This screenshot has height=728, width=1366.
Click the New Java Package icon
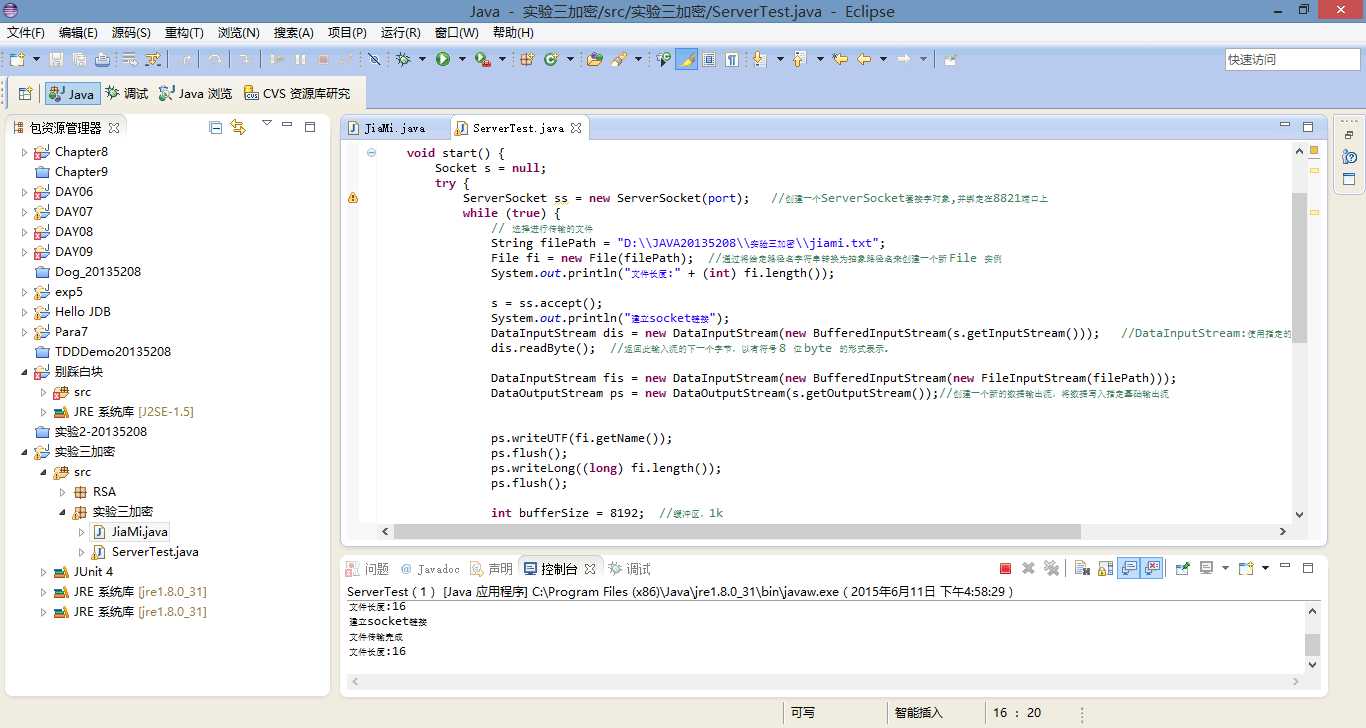pyautogui.click(x=527, y=60)
